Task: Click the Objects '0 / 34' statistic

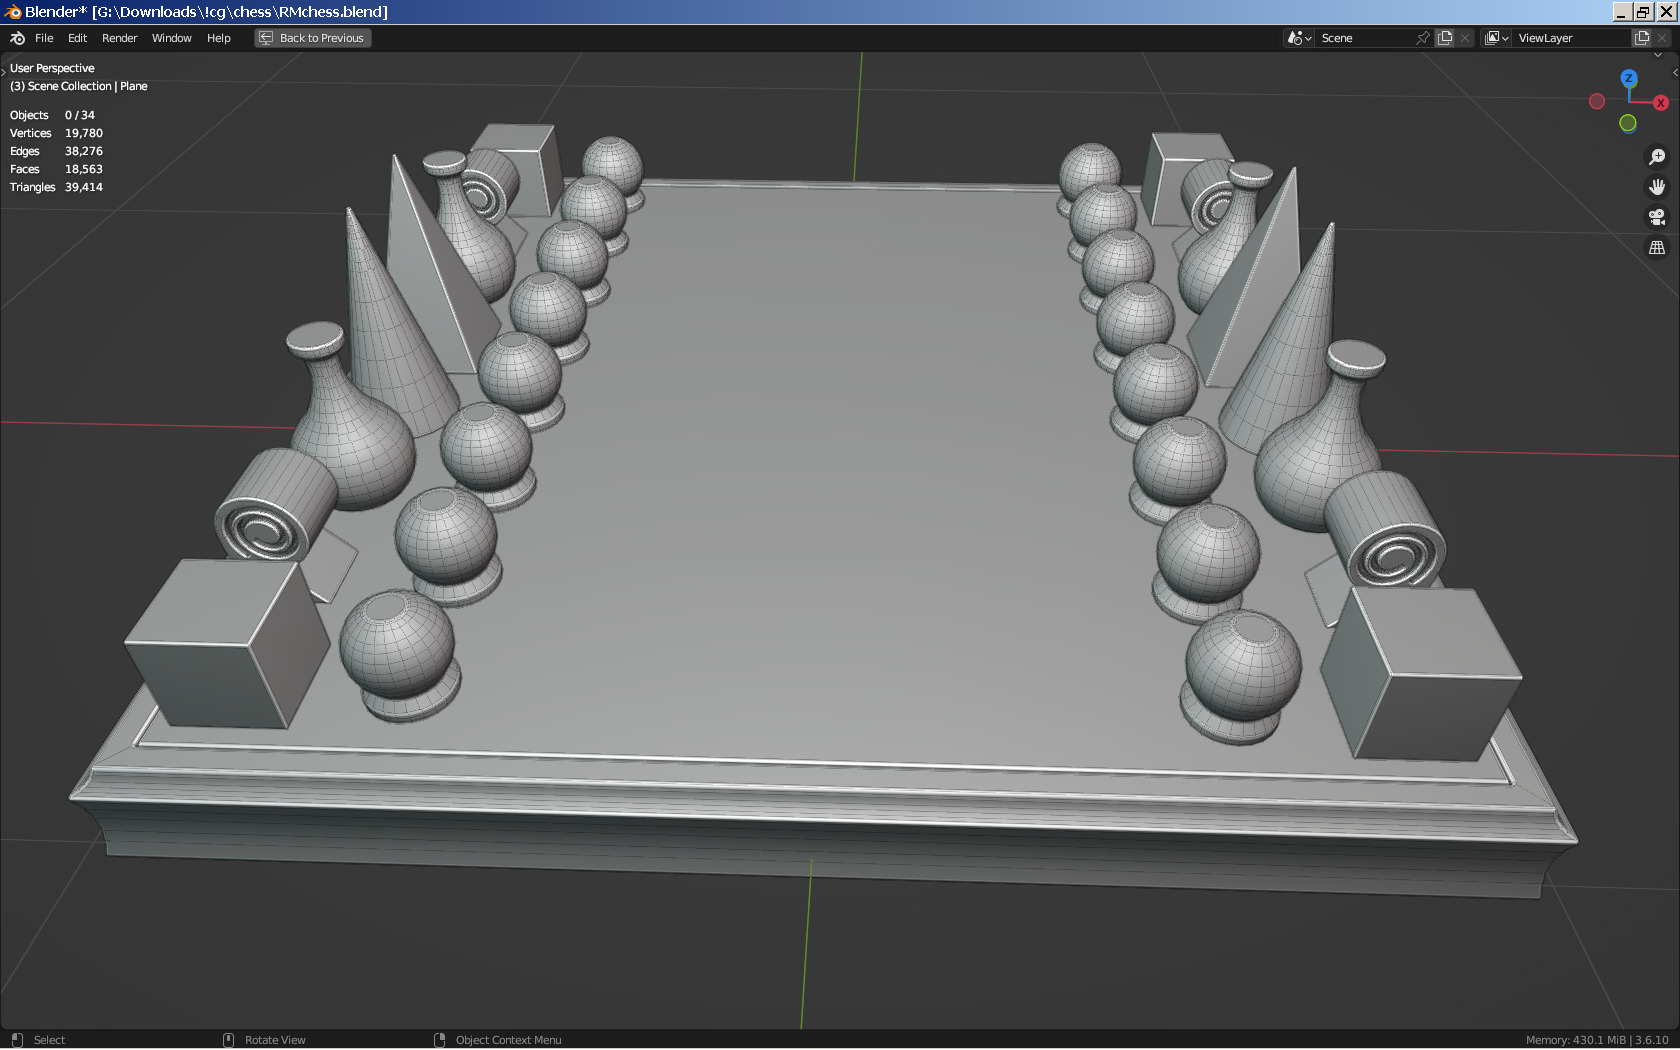Action: 80,115
